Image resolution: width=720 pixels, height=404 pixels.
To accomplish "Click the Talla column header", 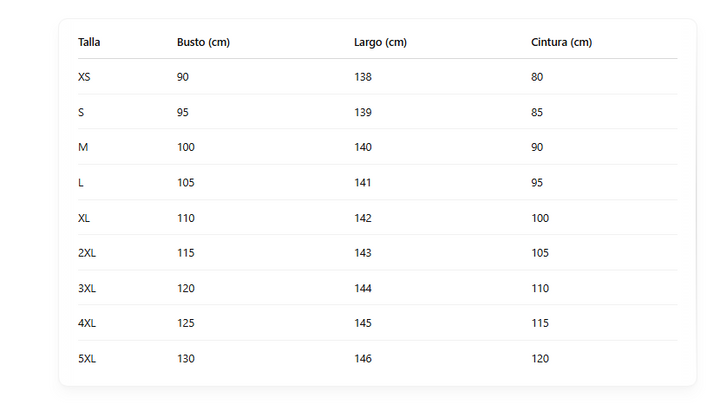I will (89, 42).
